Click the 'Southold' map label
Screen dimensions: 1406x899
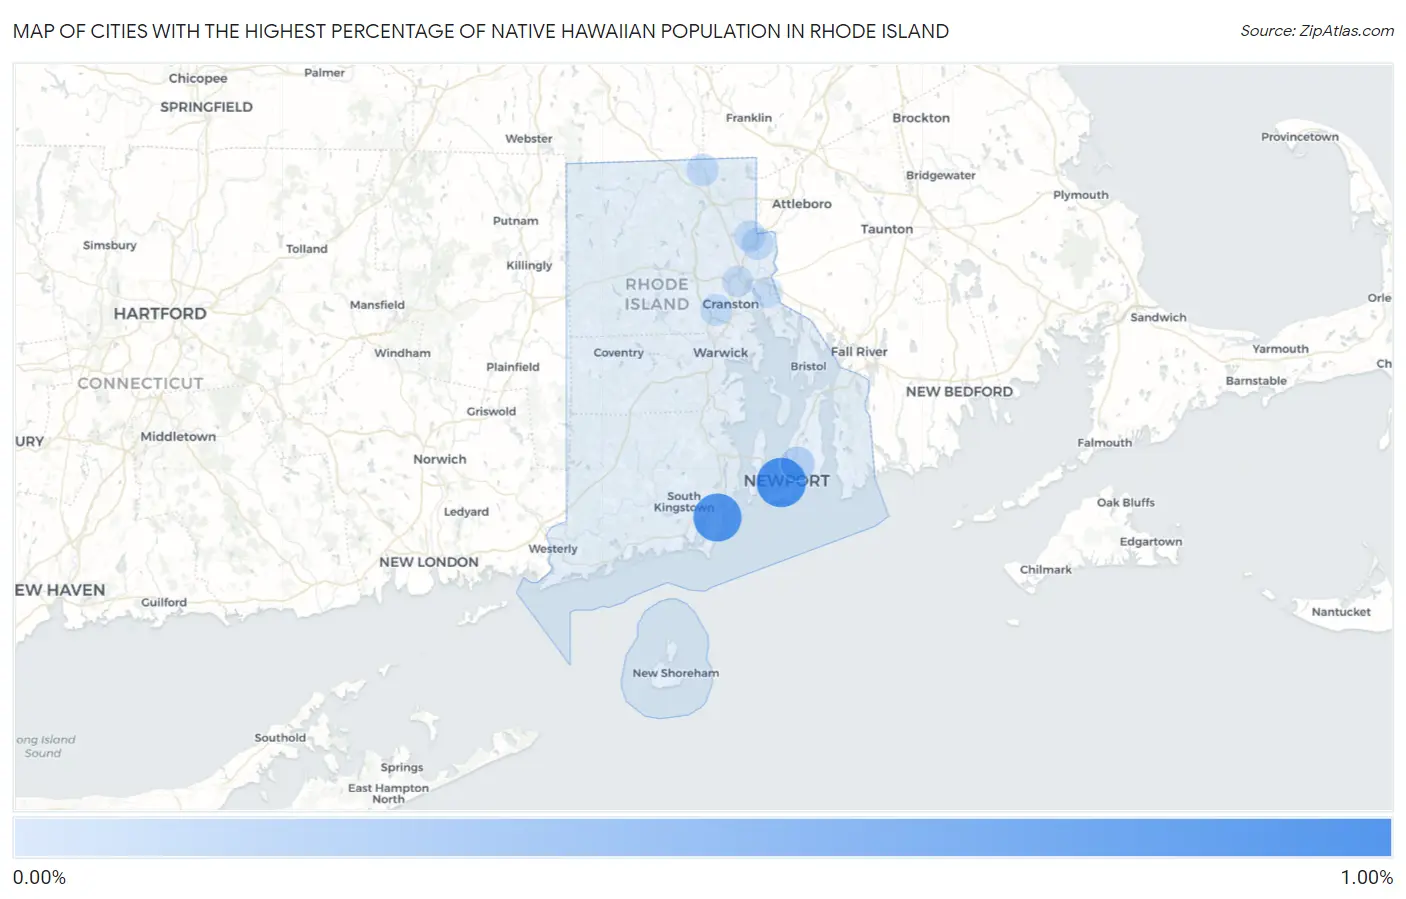[280, 738]
